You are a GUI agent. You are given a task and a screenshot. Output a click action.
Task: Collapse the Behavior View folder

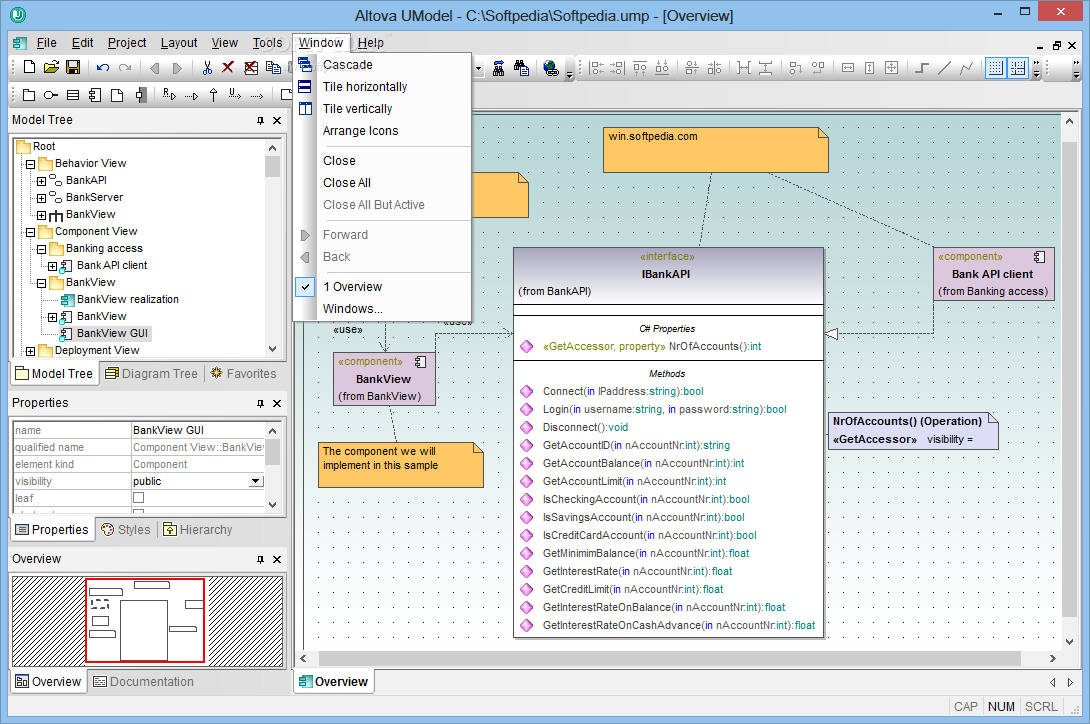31,165
